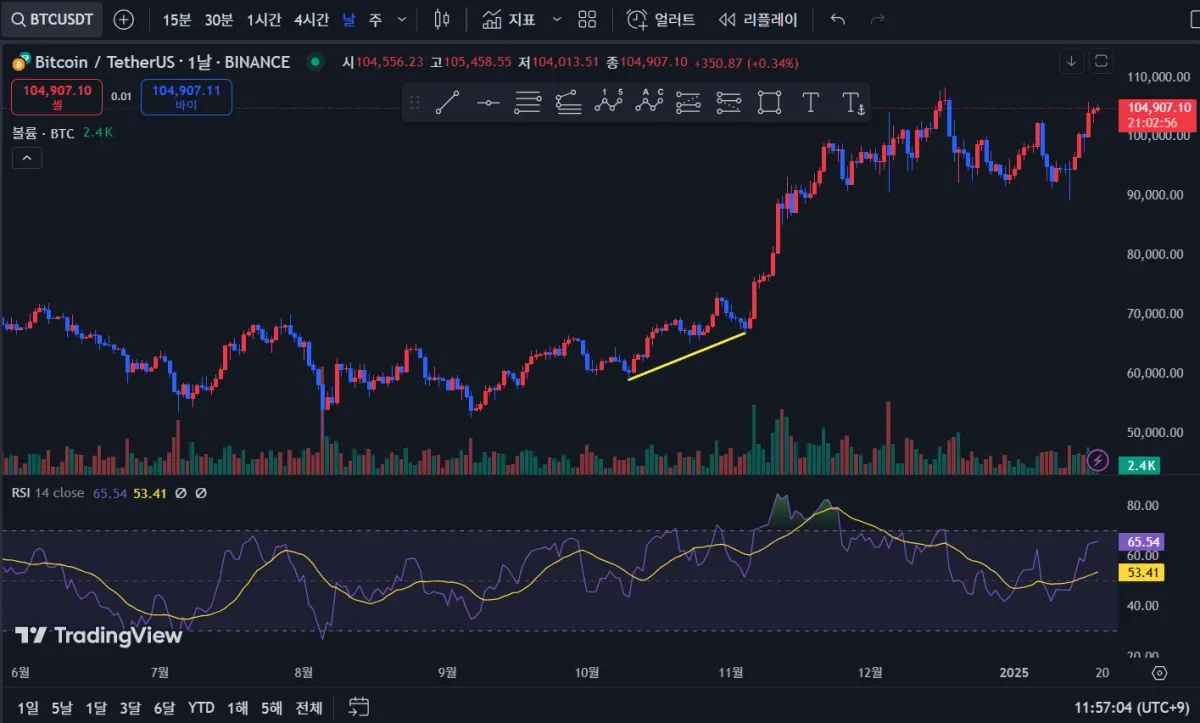Set the 3달 date range
Viewport: 1200px width, 723px height.
[130, 708]
